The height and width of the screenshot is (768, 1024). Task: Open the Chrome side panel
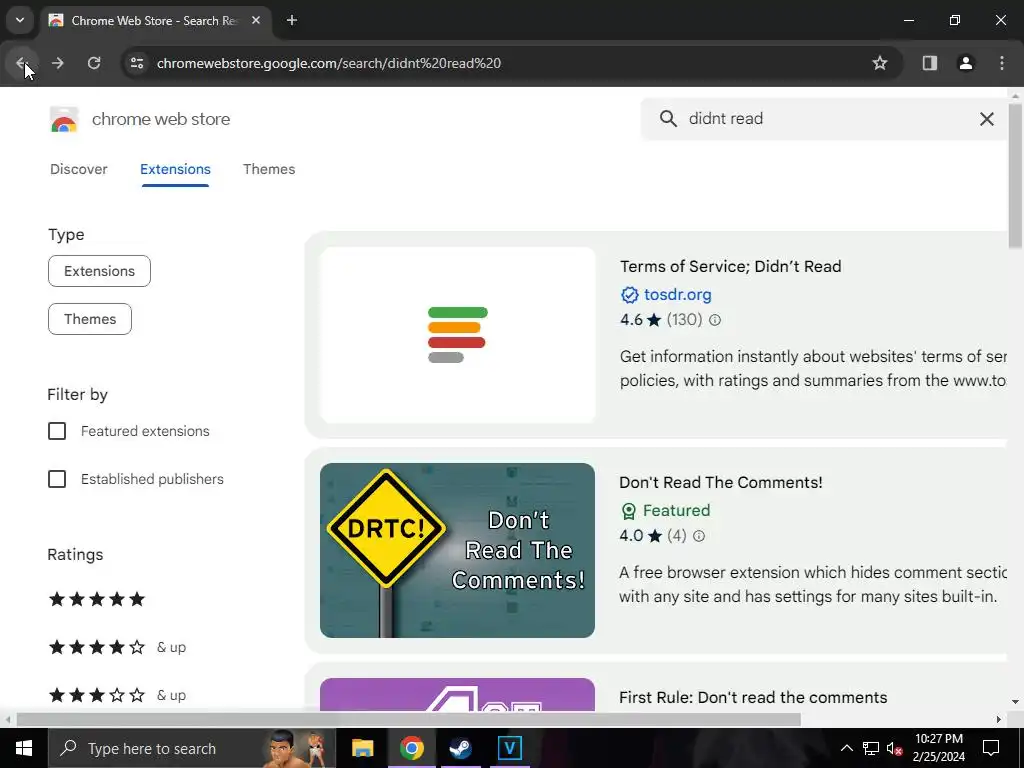click(929, 63)
